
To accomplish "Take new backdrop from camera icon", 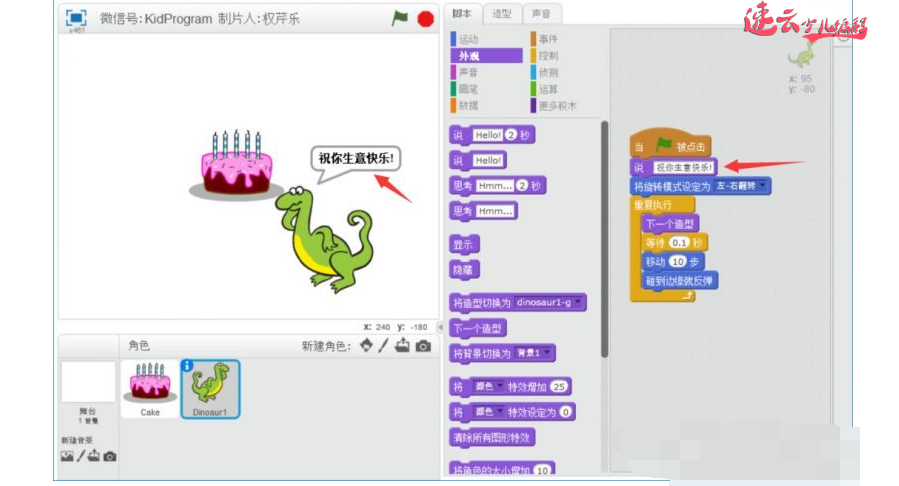I will 110,456.
